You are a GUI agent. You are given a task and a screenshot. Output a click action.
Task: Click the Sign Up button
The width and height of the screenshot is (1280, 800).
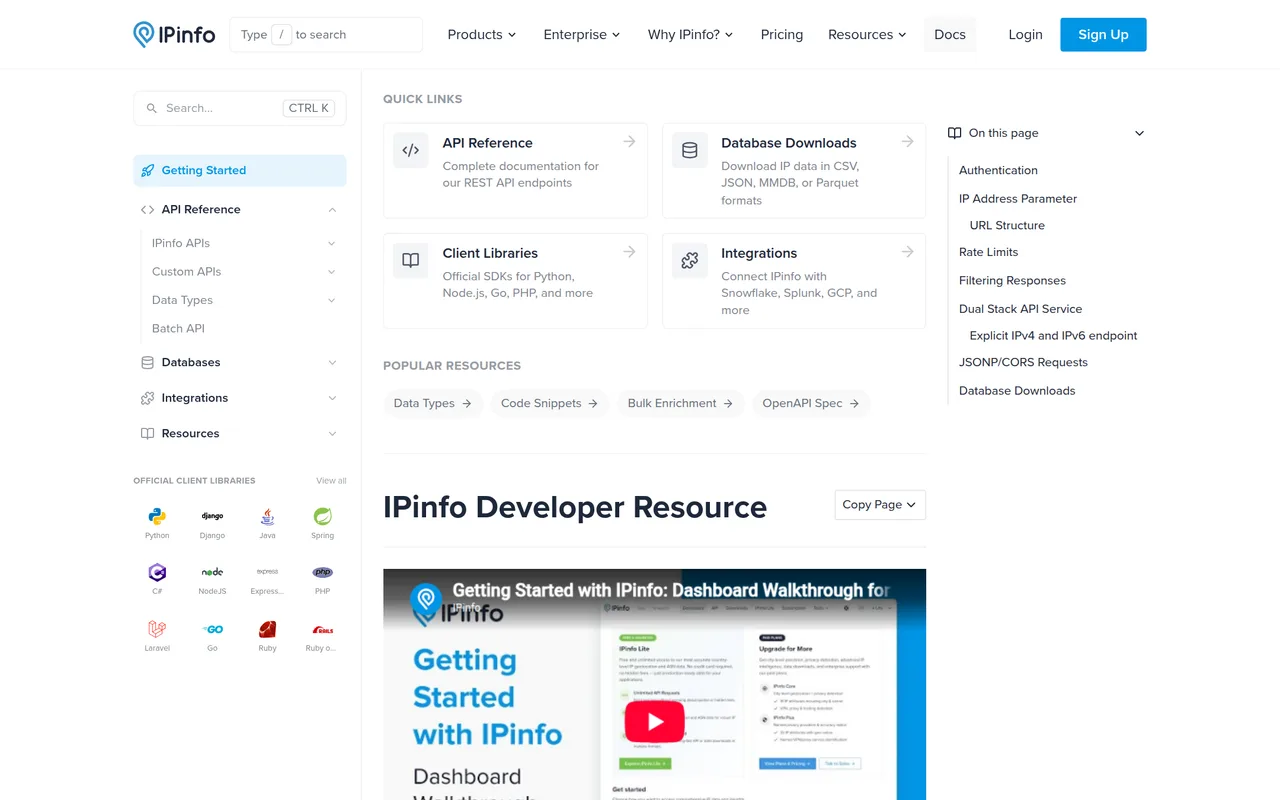[x=1103, y=34]
